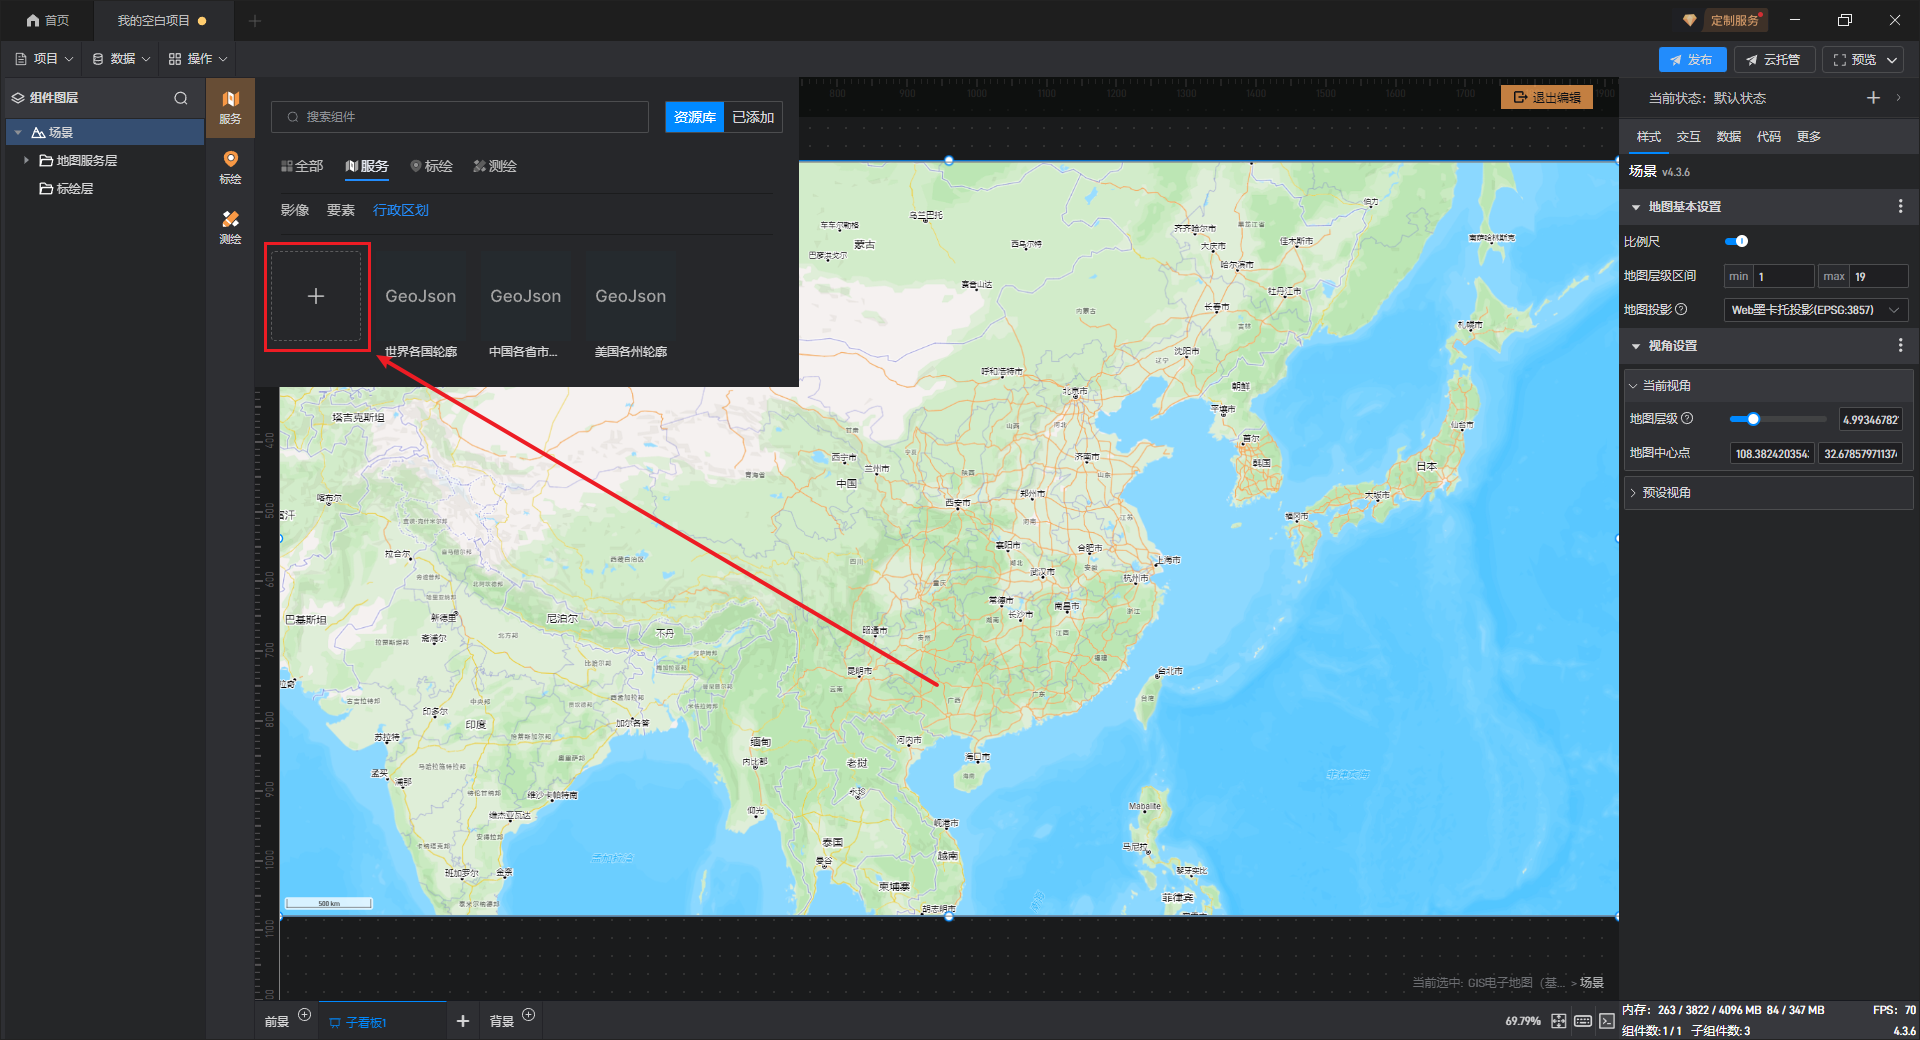The height and width of the screenshot is (1040, 1920).
Task: Click the 标绘层 folder icon
Action: click(46, 188)
